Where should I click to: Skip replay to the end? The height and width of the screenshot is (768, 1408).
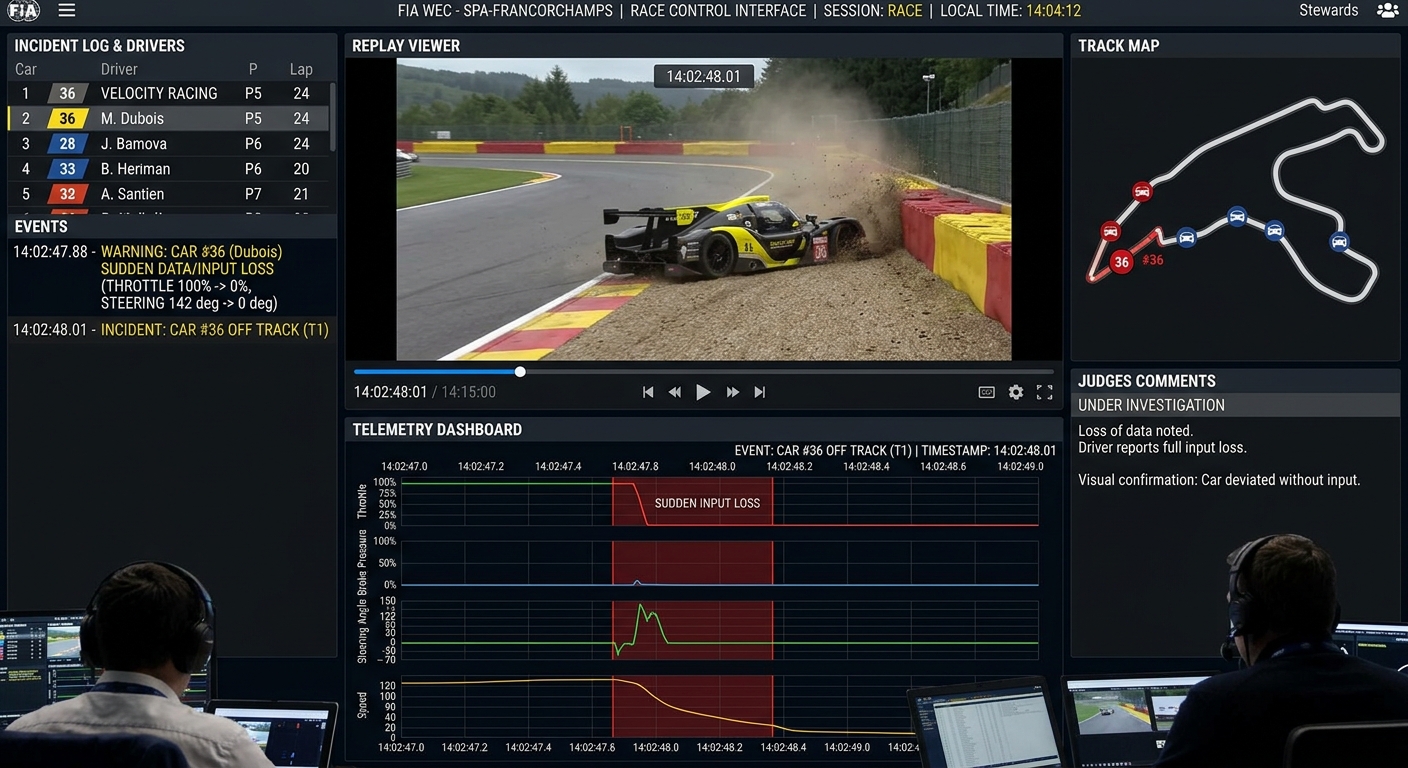click(760, 392)
